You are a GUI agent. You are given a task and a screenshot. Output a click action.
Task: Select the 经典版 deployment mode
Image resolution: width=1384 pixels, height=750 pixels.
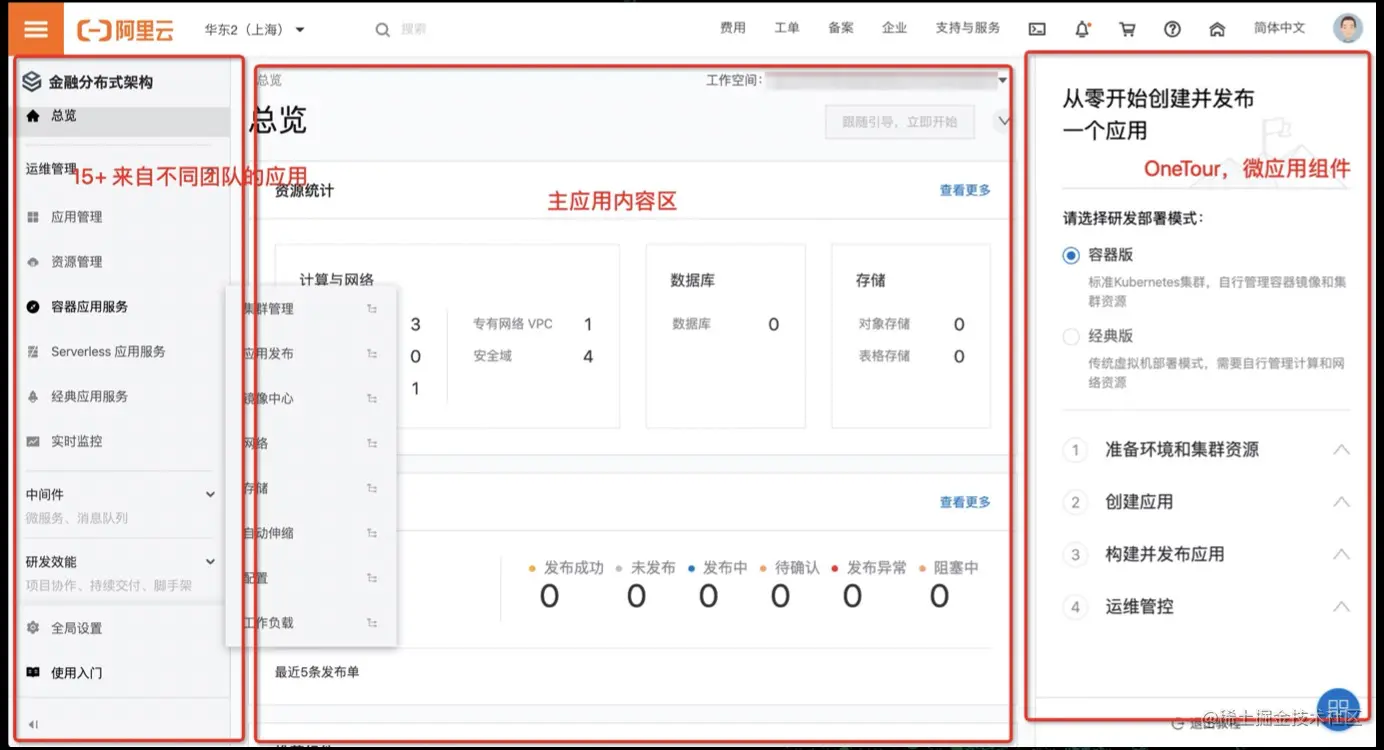[x=1071, y=337]
